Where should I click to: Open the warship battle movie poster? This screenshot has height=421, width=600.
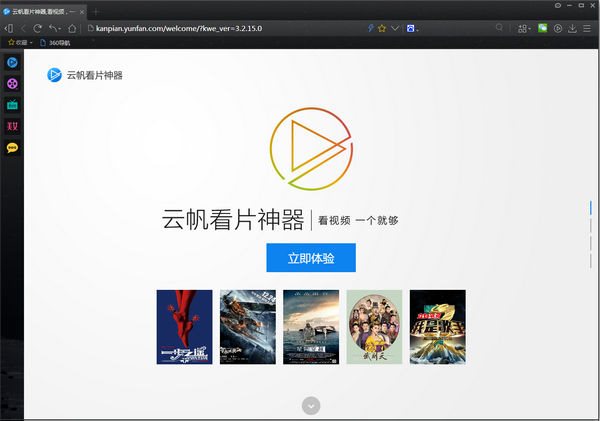(248, 327)
